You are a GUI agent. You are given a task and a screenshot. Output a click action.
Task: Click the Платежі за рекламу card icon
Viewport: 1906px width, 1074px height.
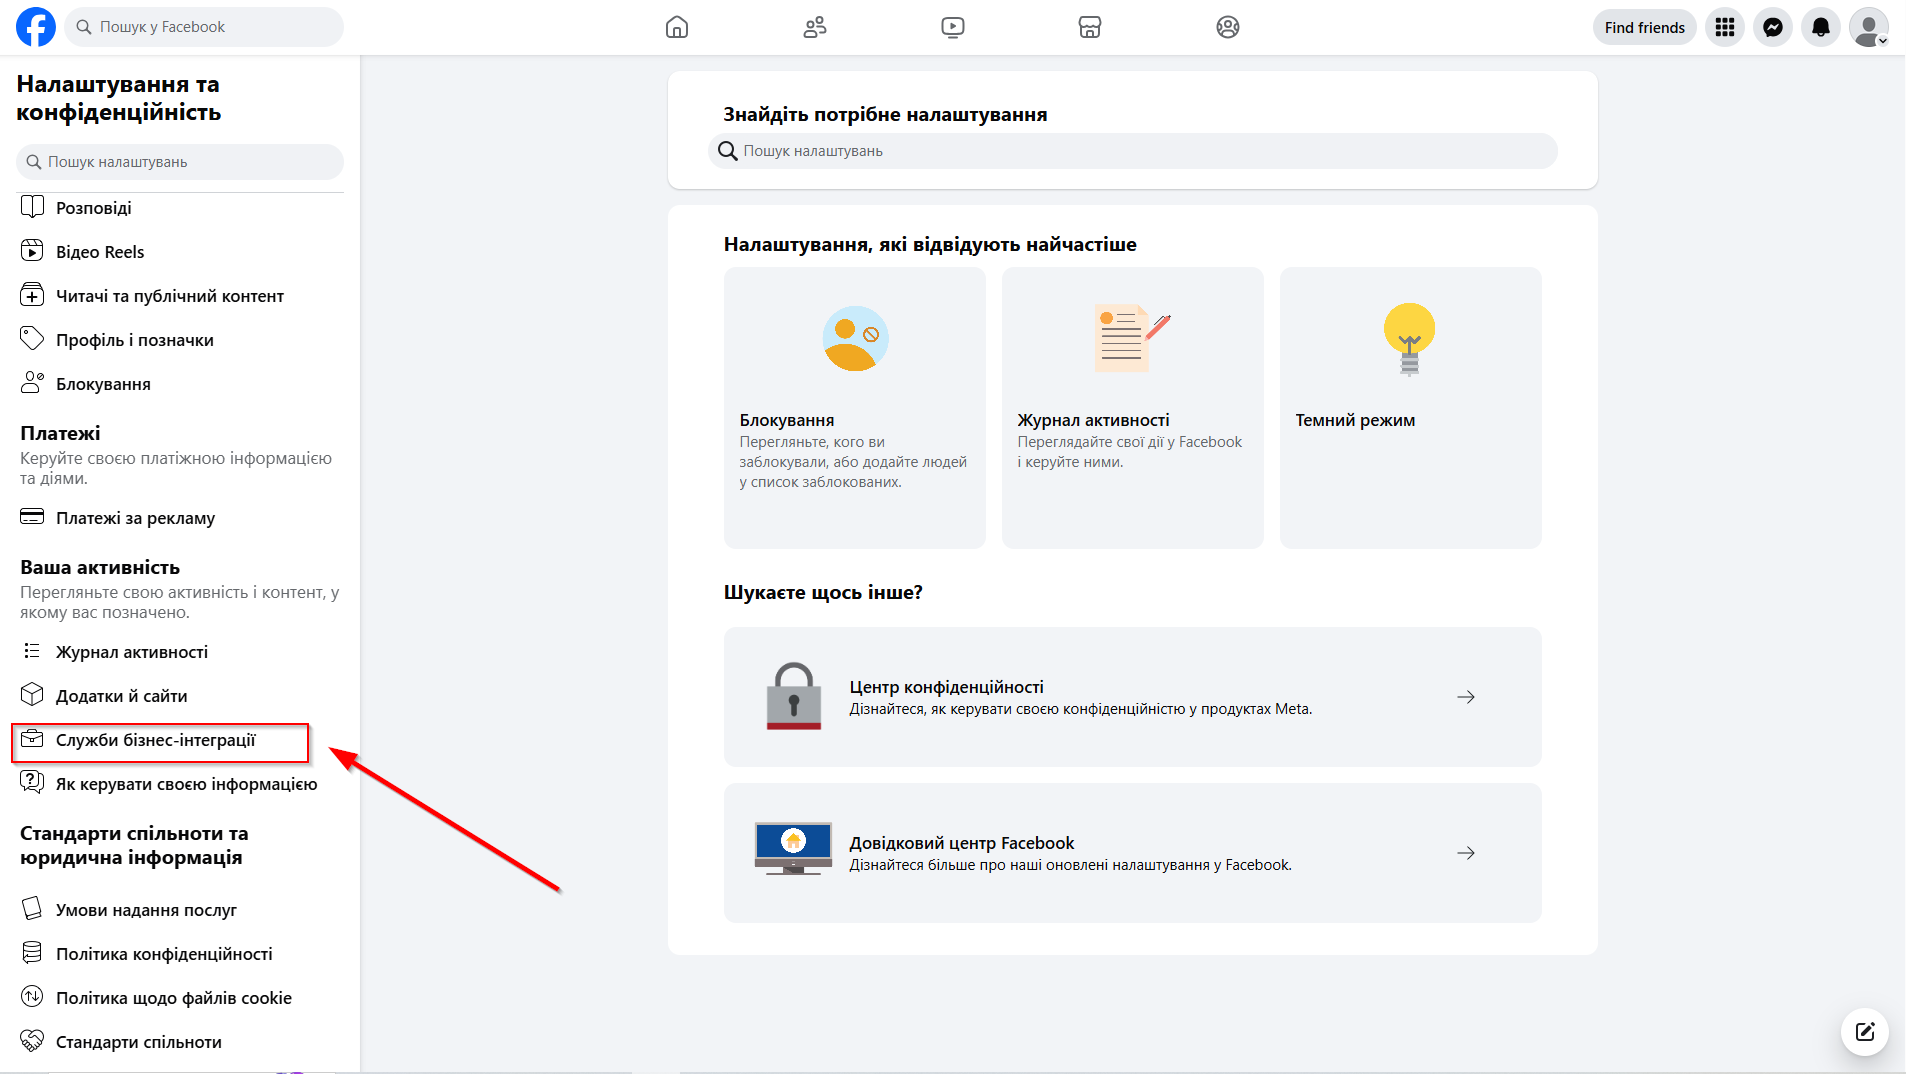32,517
